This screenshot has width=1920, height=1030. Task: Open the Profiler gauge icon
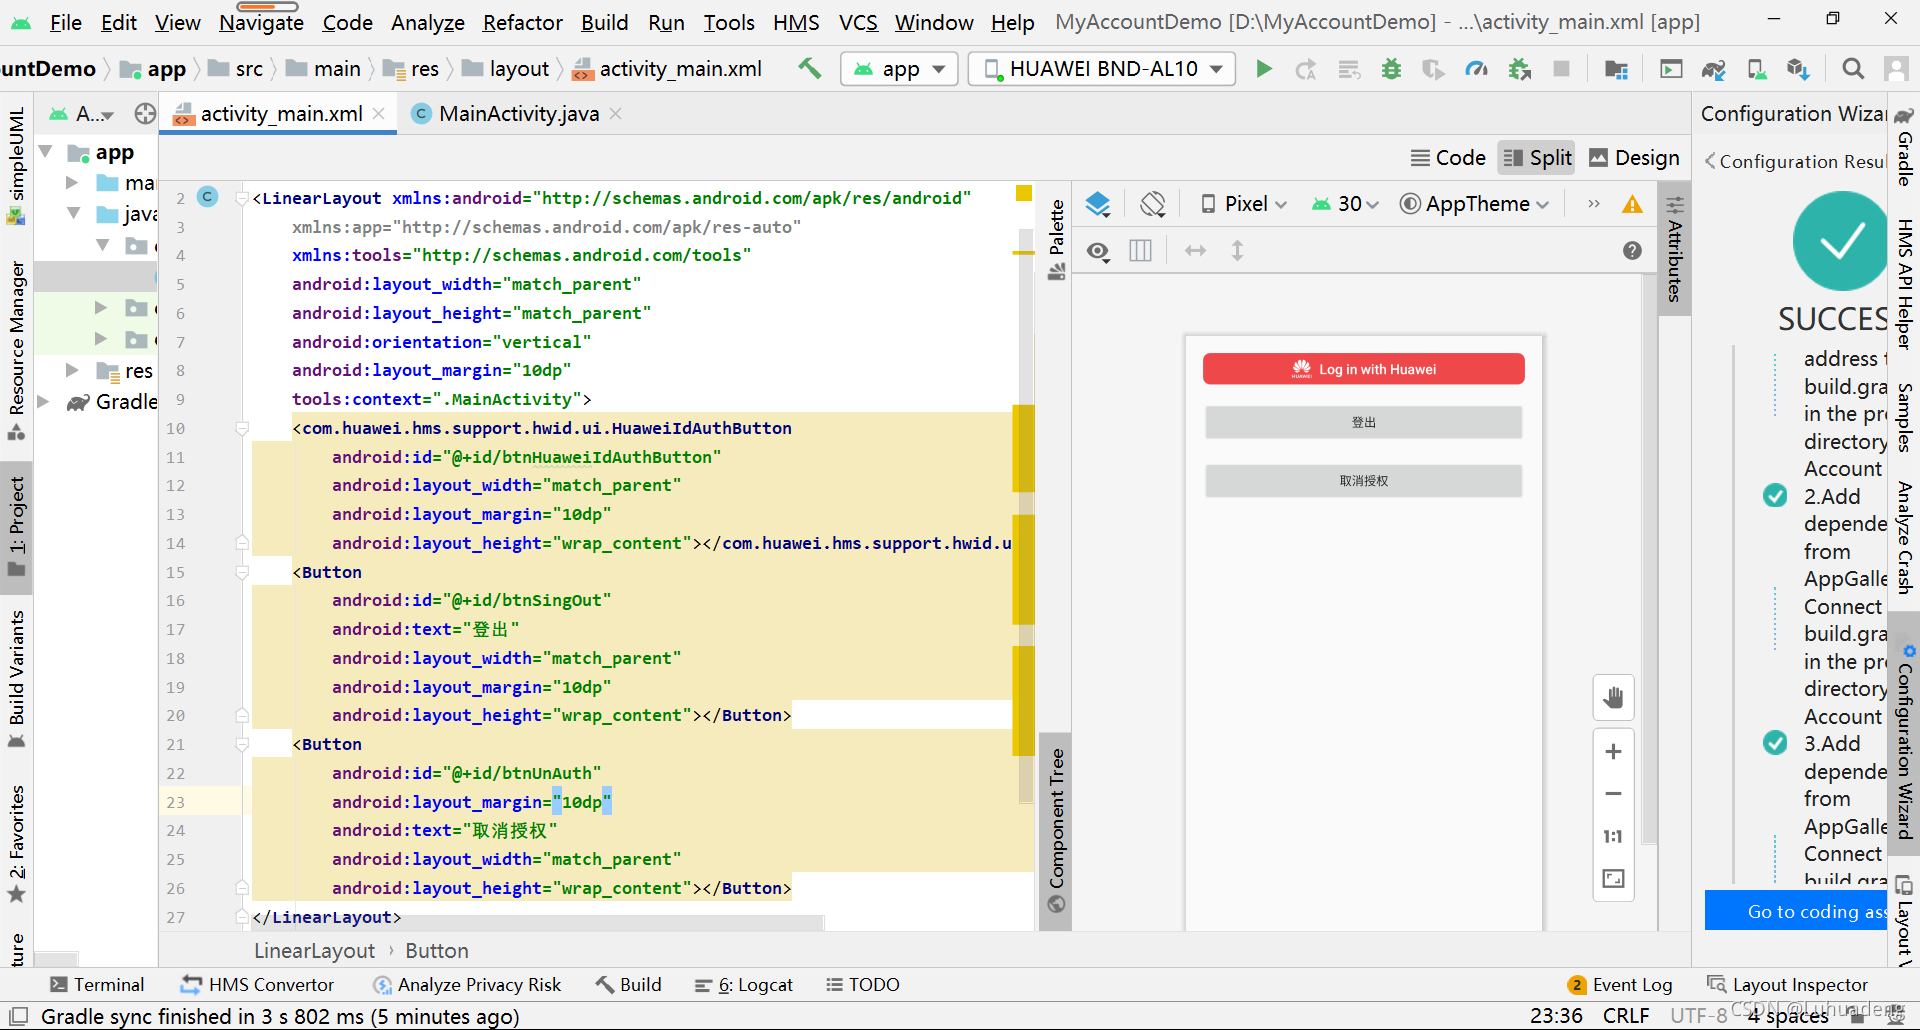point(1476,68)
